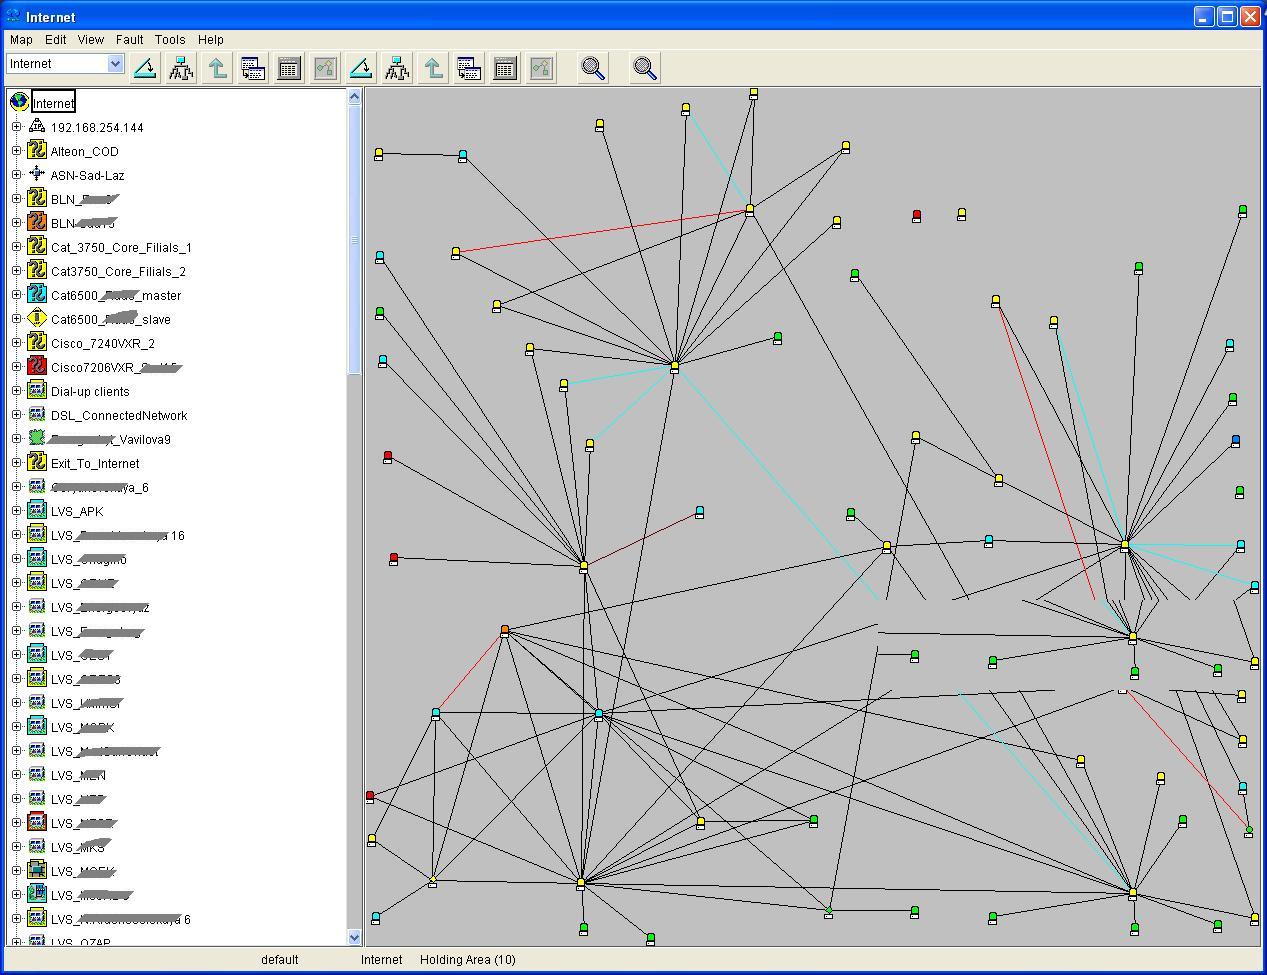Screen dimensions: 1267x975
Task: Click the ASN-Sad-Laz four-arrow icon
Action: pos(37,174)
